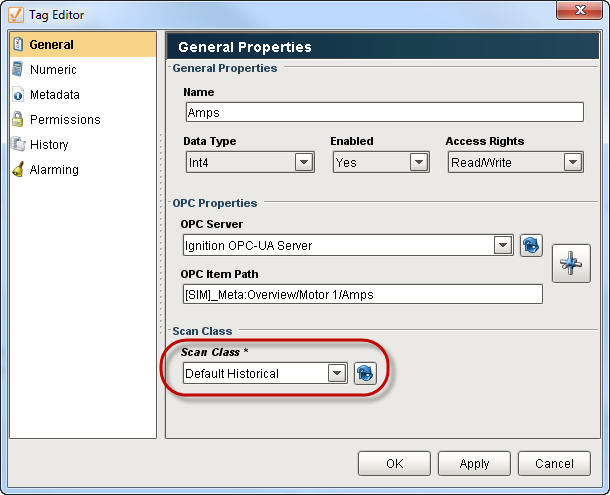Viewport: 610px width, 495px height.
Task: Click the Scan Class edit icon
Action: click(365, 373)
